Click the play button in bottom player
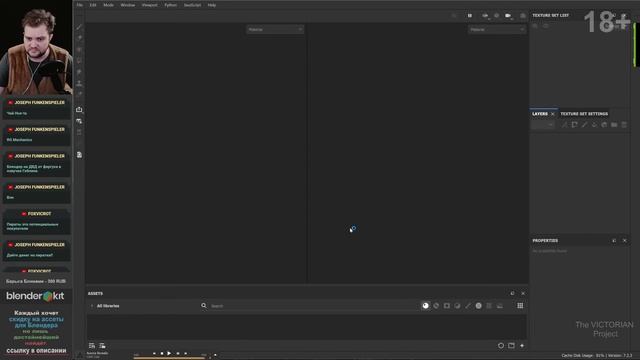This screenshot has width=640, height=360. pyautogui.click(x=169, y=353)
